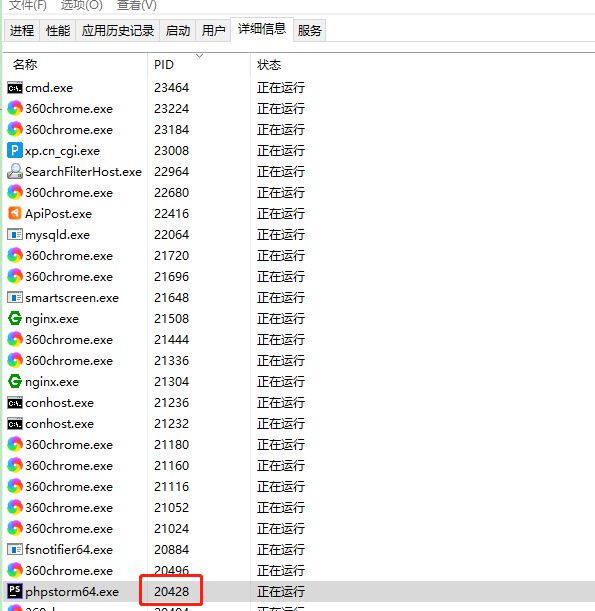This screenshot has width=595, height=611.
Task: Click the PID value 22416
Action: [171, 214]
